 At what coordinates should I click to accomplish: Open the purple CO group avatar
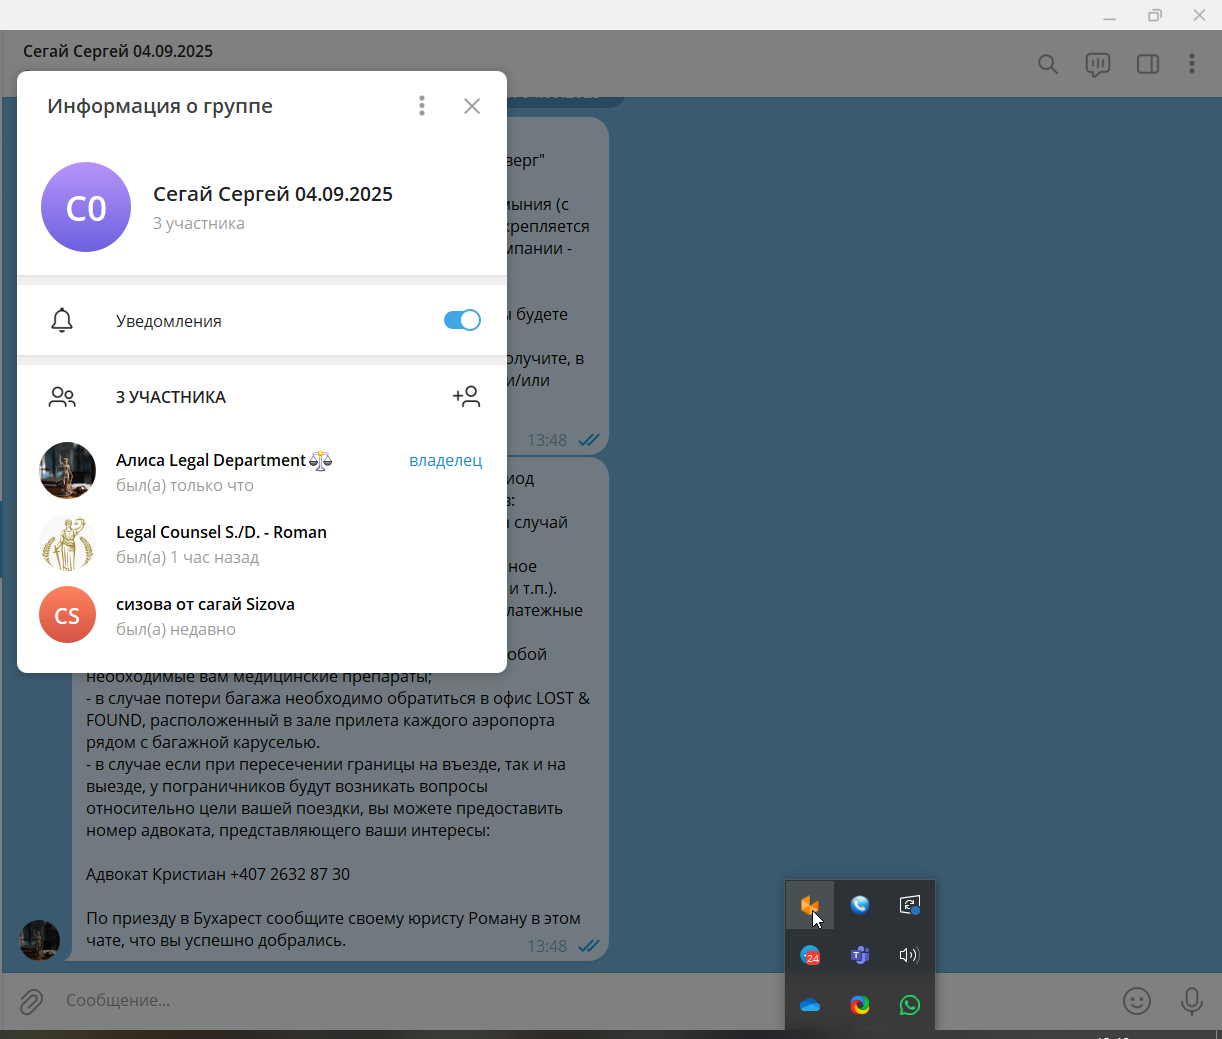[x=86, y=207]
